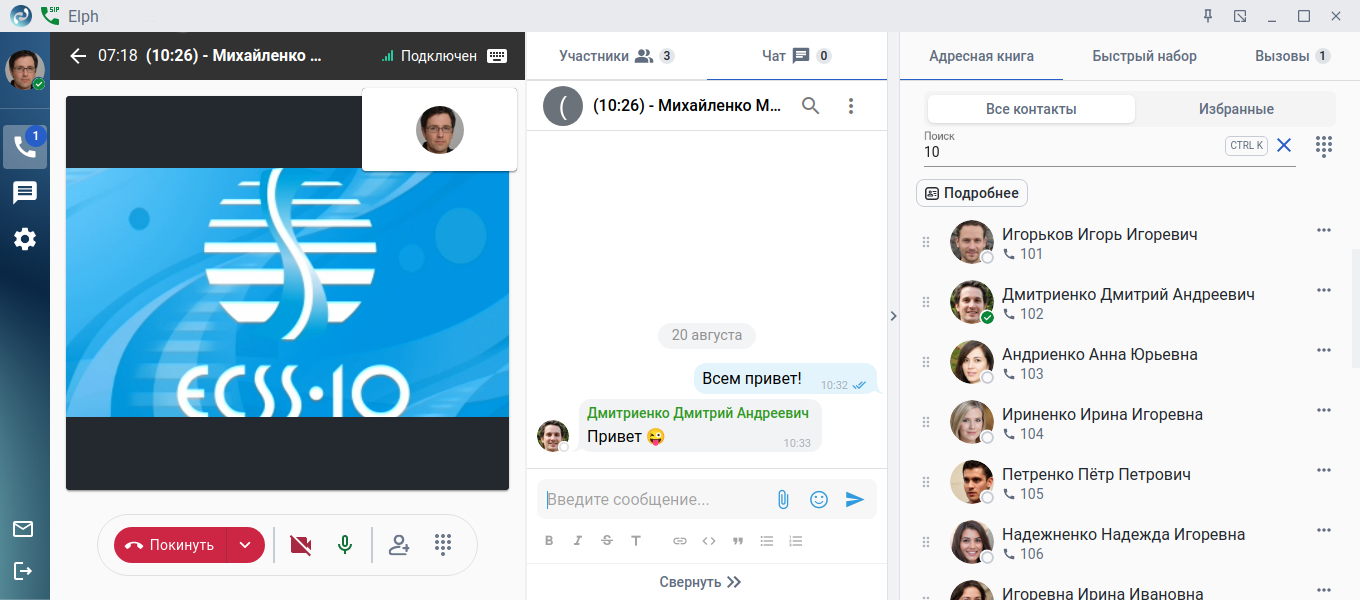This screenshot has height=600, width=1360.
Task: Leave the call with Покинуть button
Action: click(x=170, y=545)
